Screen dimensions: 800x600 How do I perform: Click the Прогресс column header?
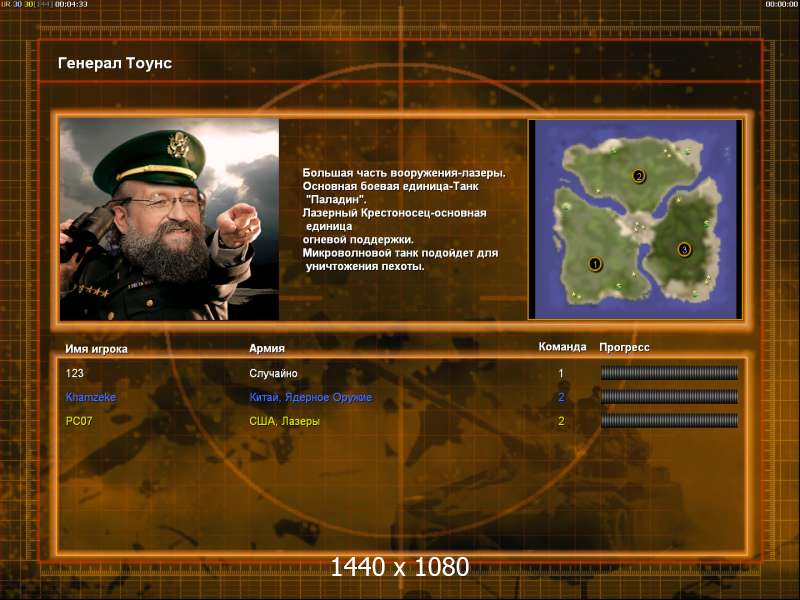tap(624, 347)
